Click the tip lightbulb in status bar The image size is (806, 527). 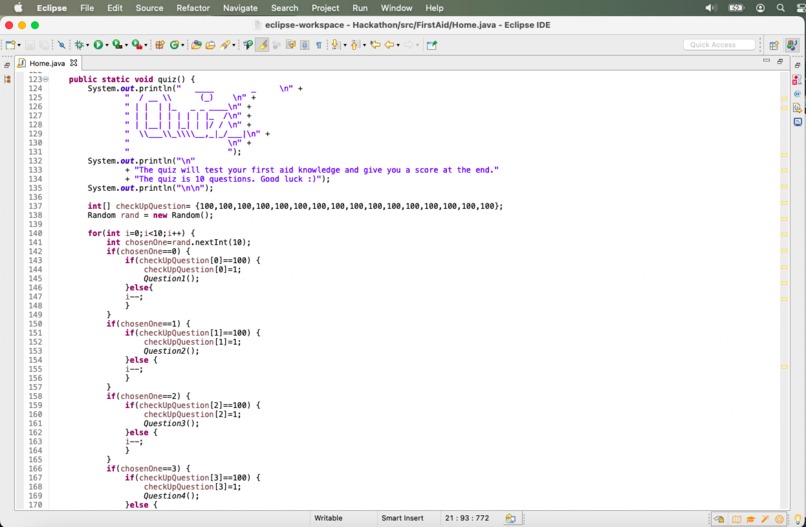[798, 519]
